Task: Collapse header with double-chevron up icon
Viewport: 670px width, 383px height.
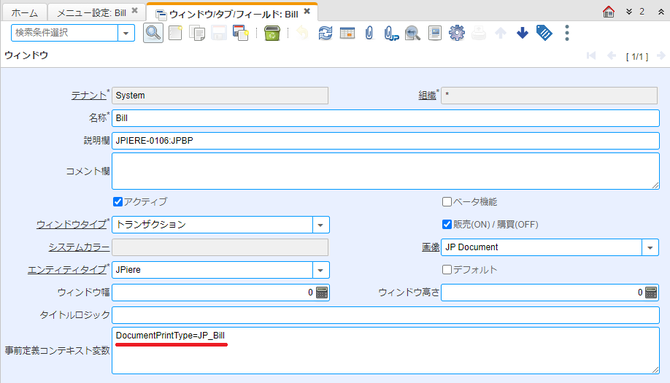Action: [x=661, y=12]
